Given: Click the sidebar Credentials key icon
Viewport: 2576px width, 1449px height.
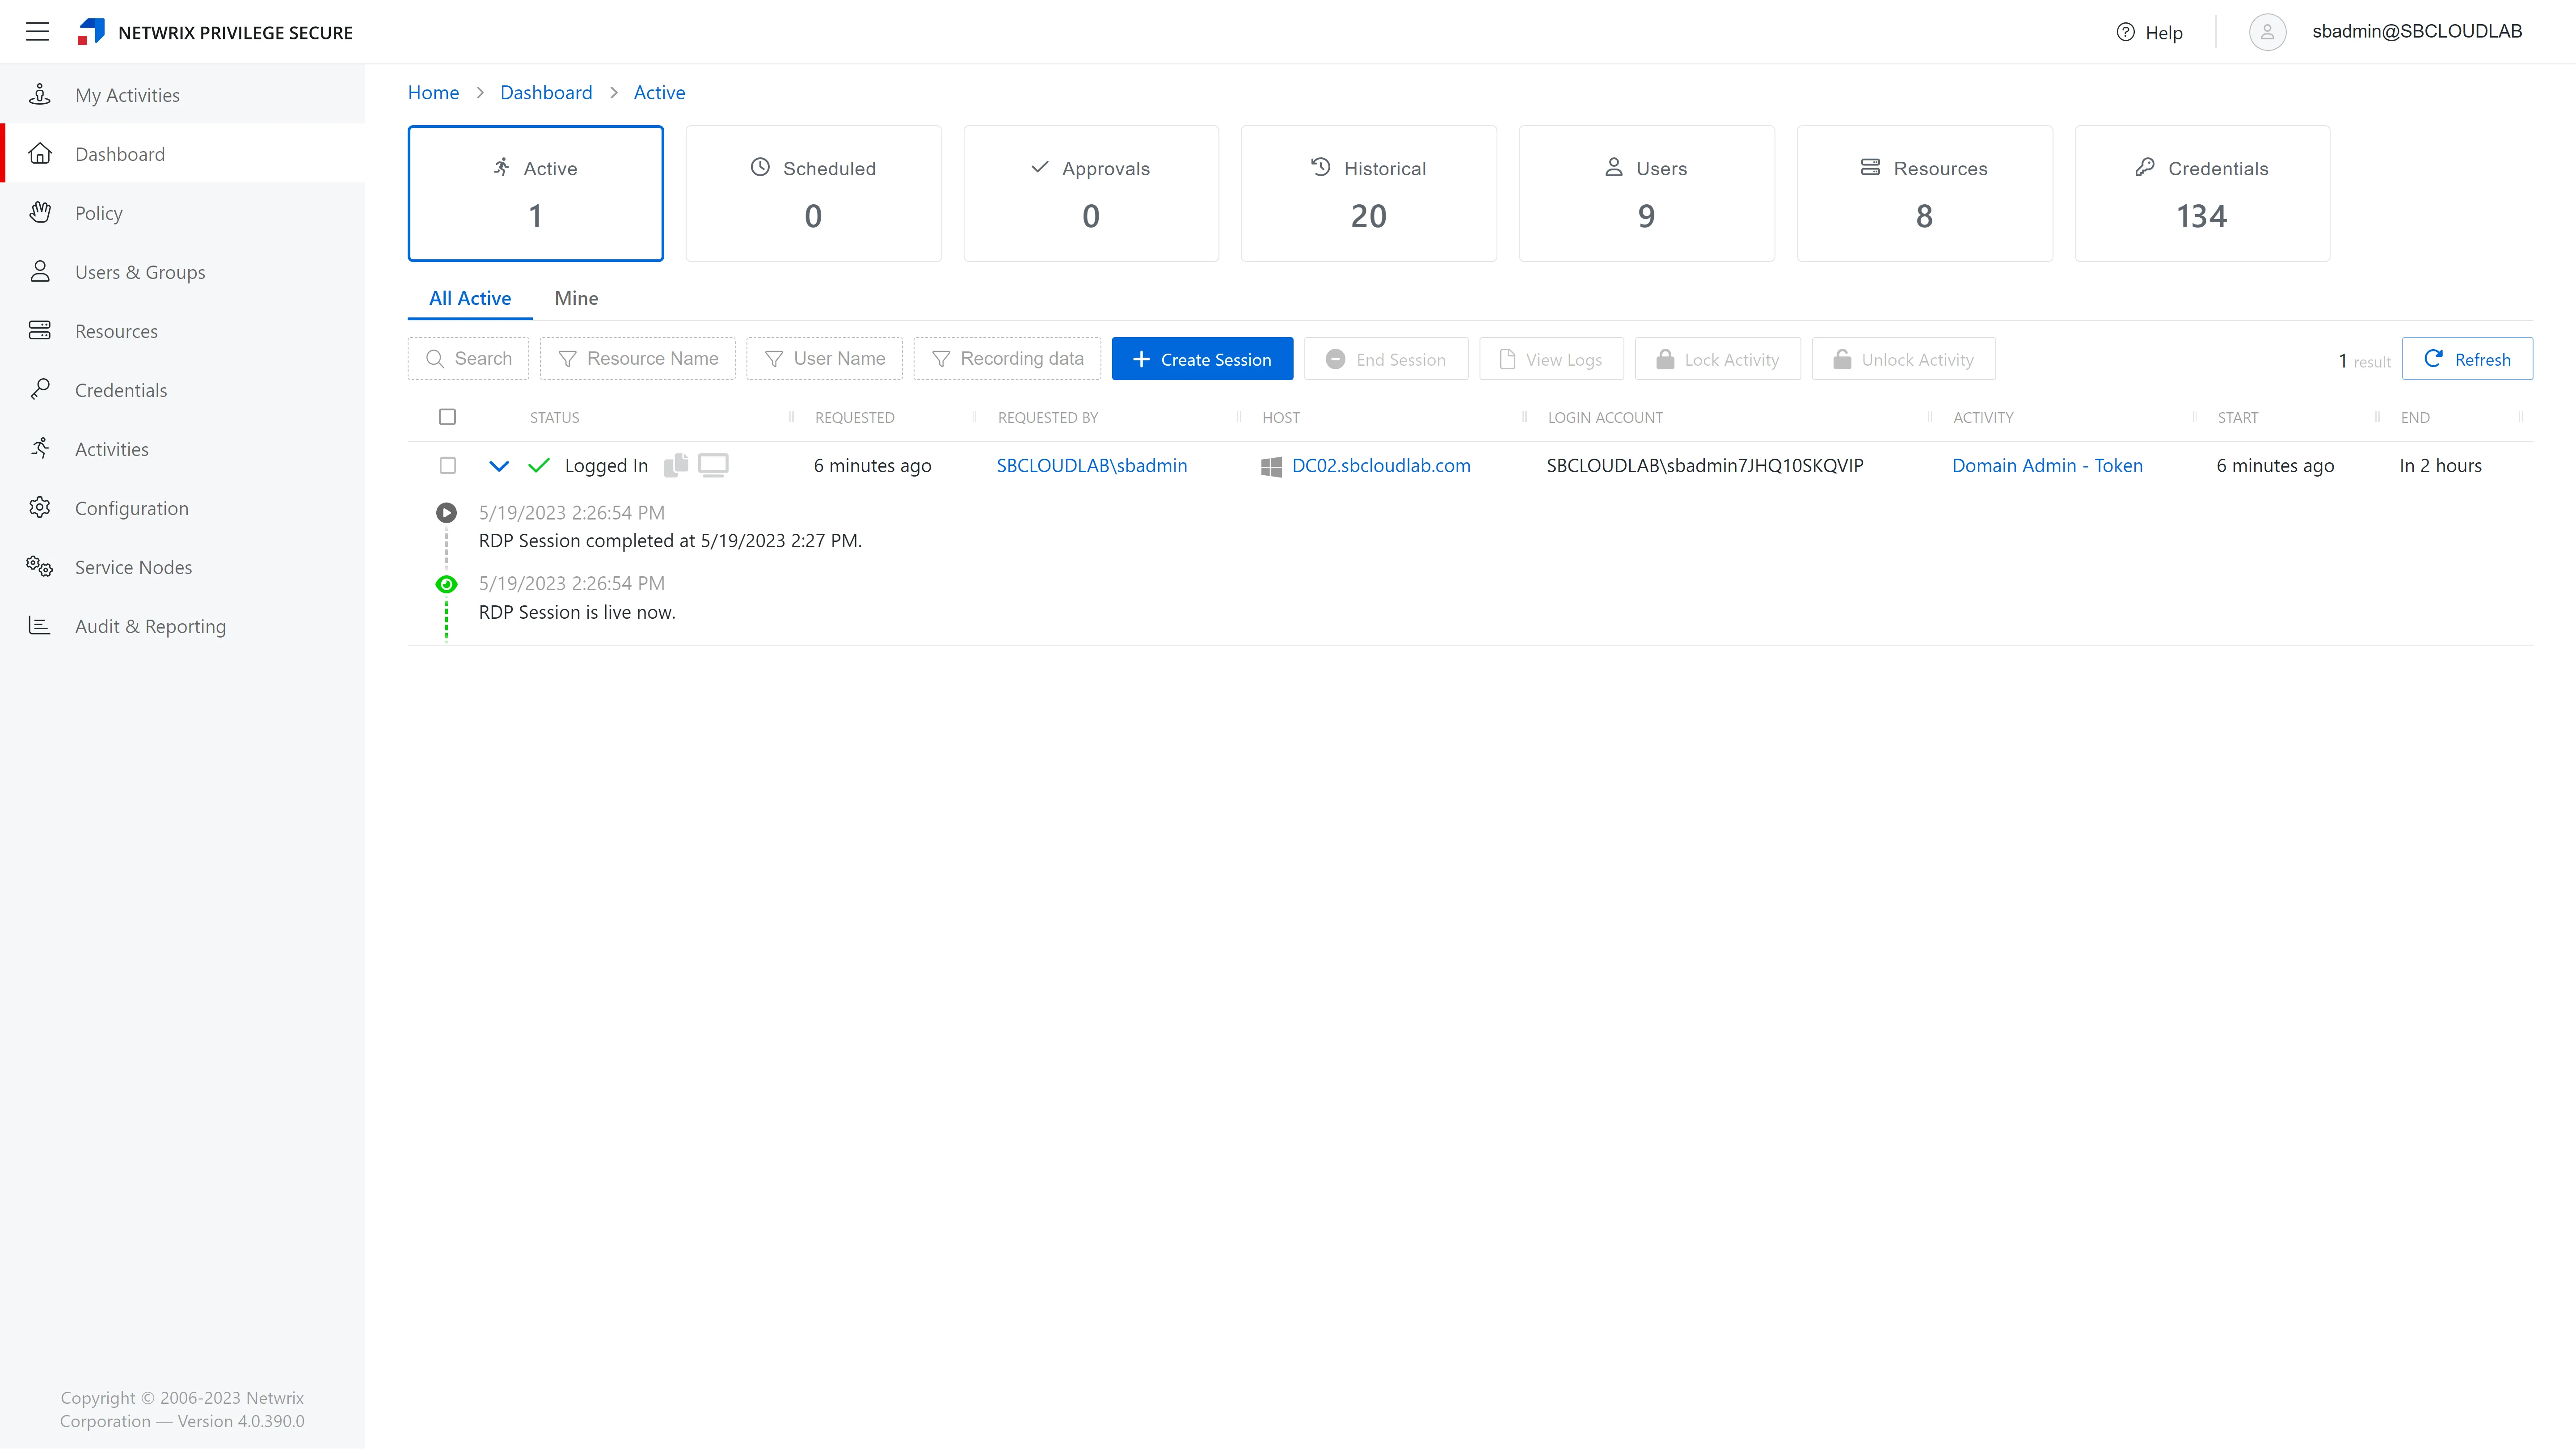Looking at the screenshot, I should tap(40, 389).
